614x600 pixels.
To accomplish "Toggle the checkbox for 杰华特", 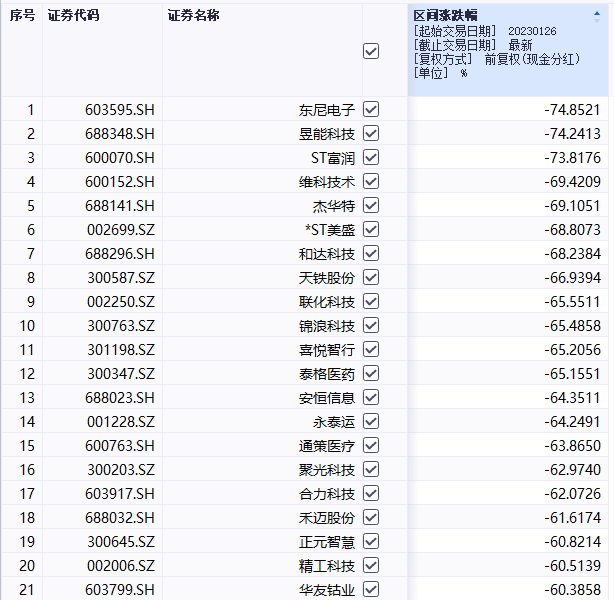I will [371, 205].
